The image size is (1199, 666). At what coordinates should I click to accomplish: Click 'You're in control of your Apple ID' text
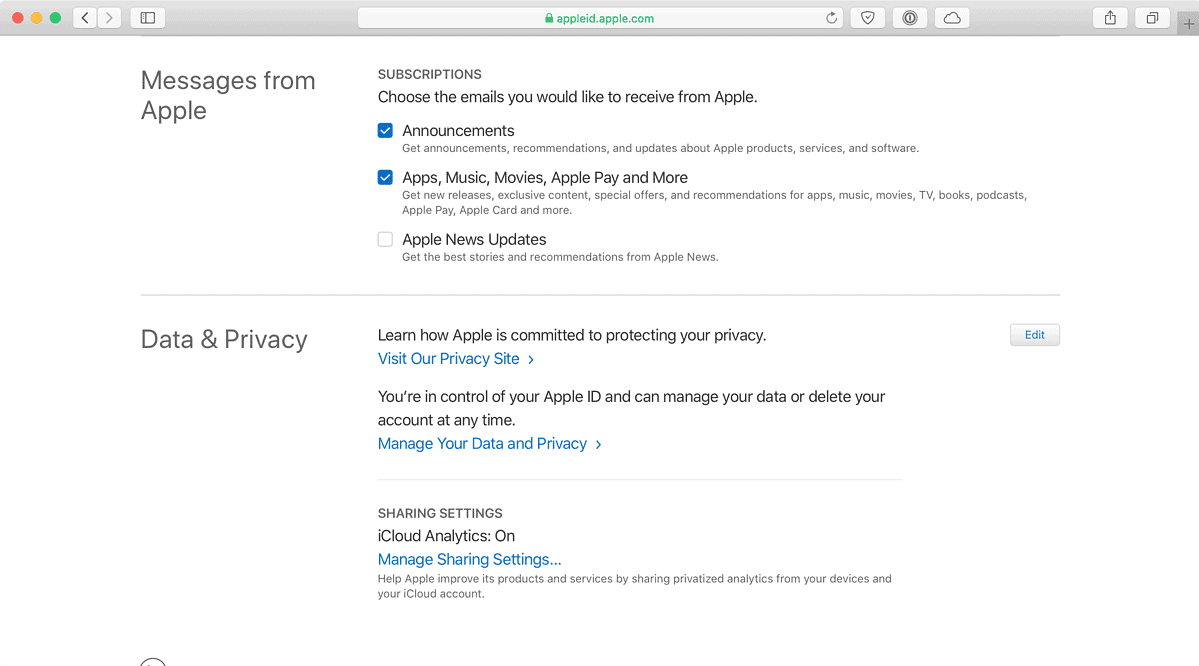pyautogui.click(x=632, y=408)
